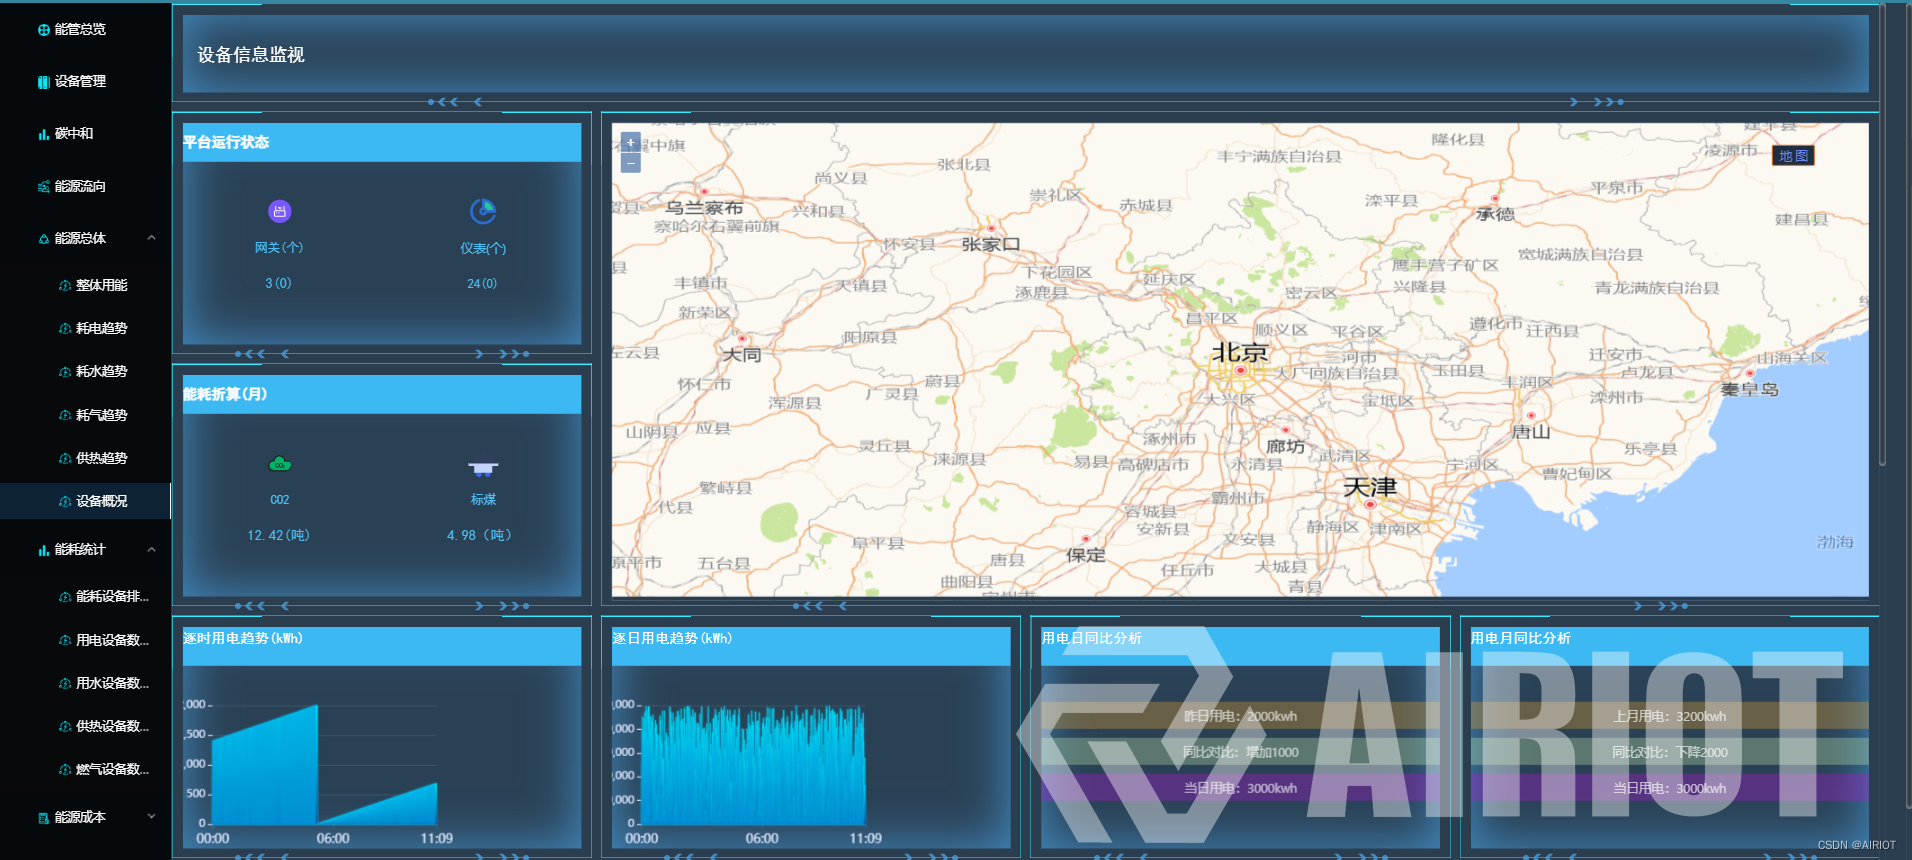Image resolution: width=1912 pixels, height=860 pixels.
Task: Click the 平台运行状态 panel header
Action: [382, 142]
